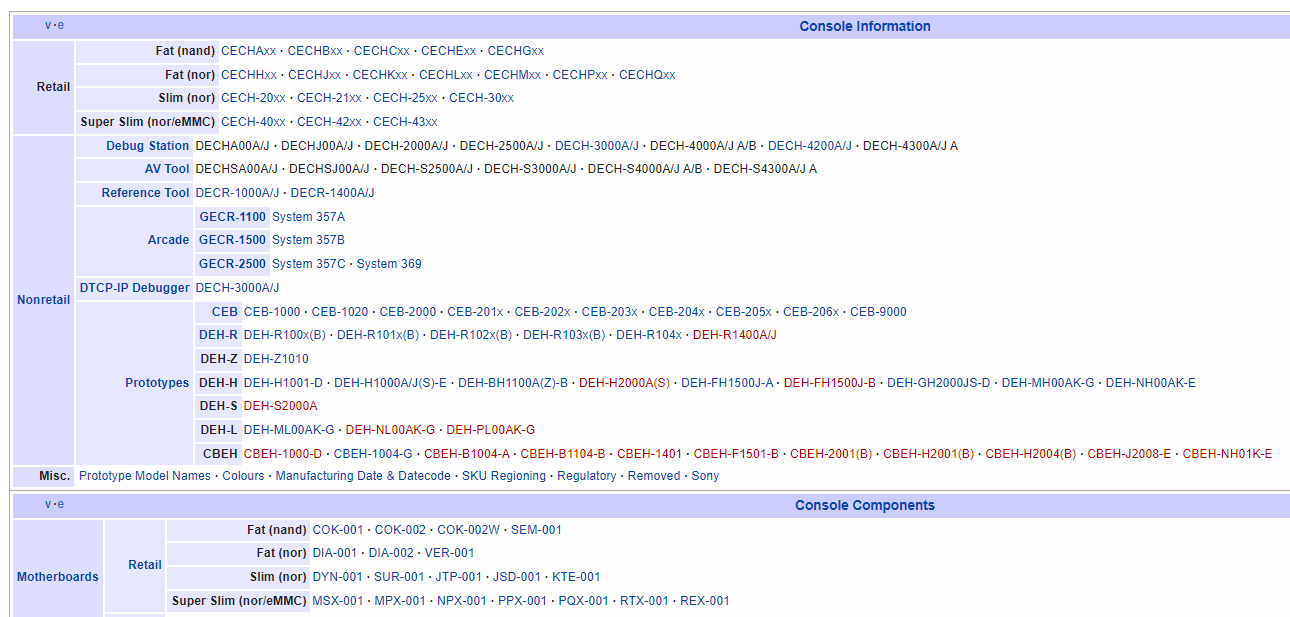Open DECH-4200A/J debug station link
This screenshot has height=617, width=1290.
[810, 146]
